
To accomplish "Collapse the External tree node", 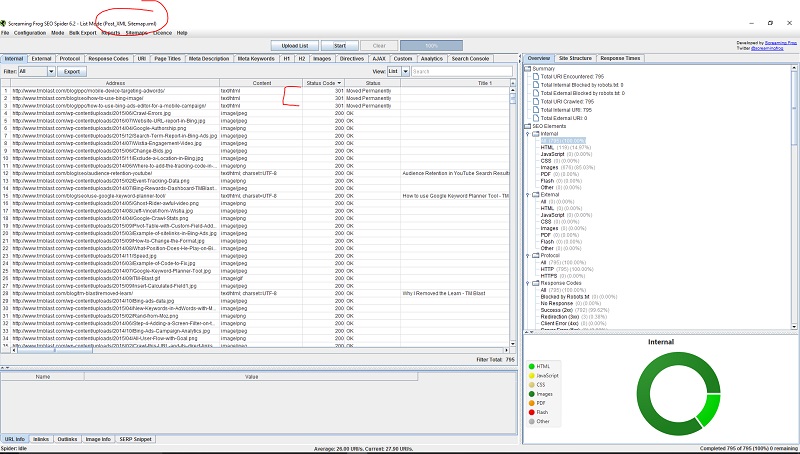I will [528, 194].
